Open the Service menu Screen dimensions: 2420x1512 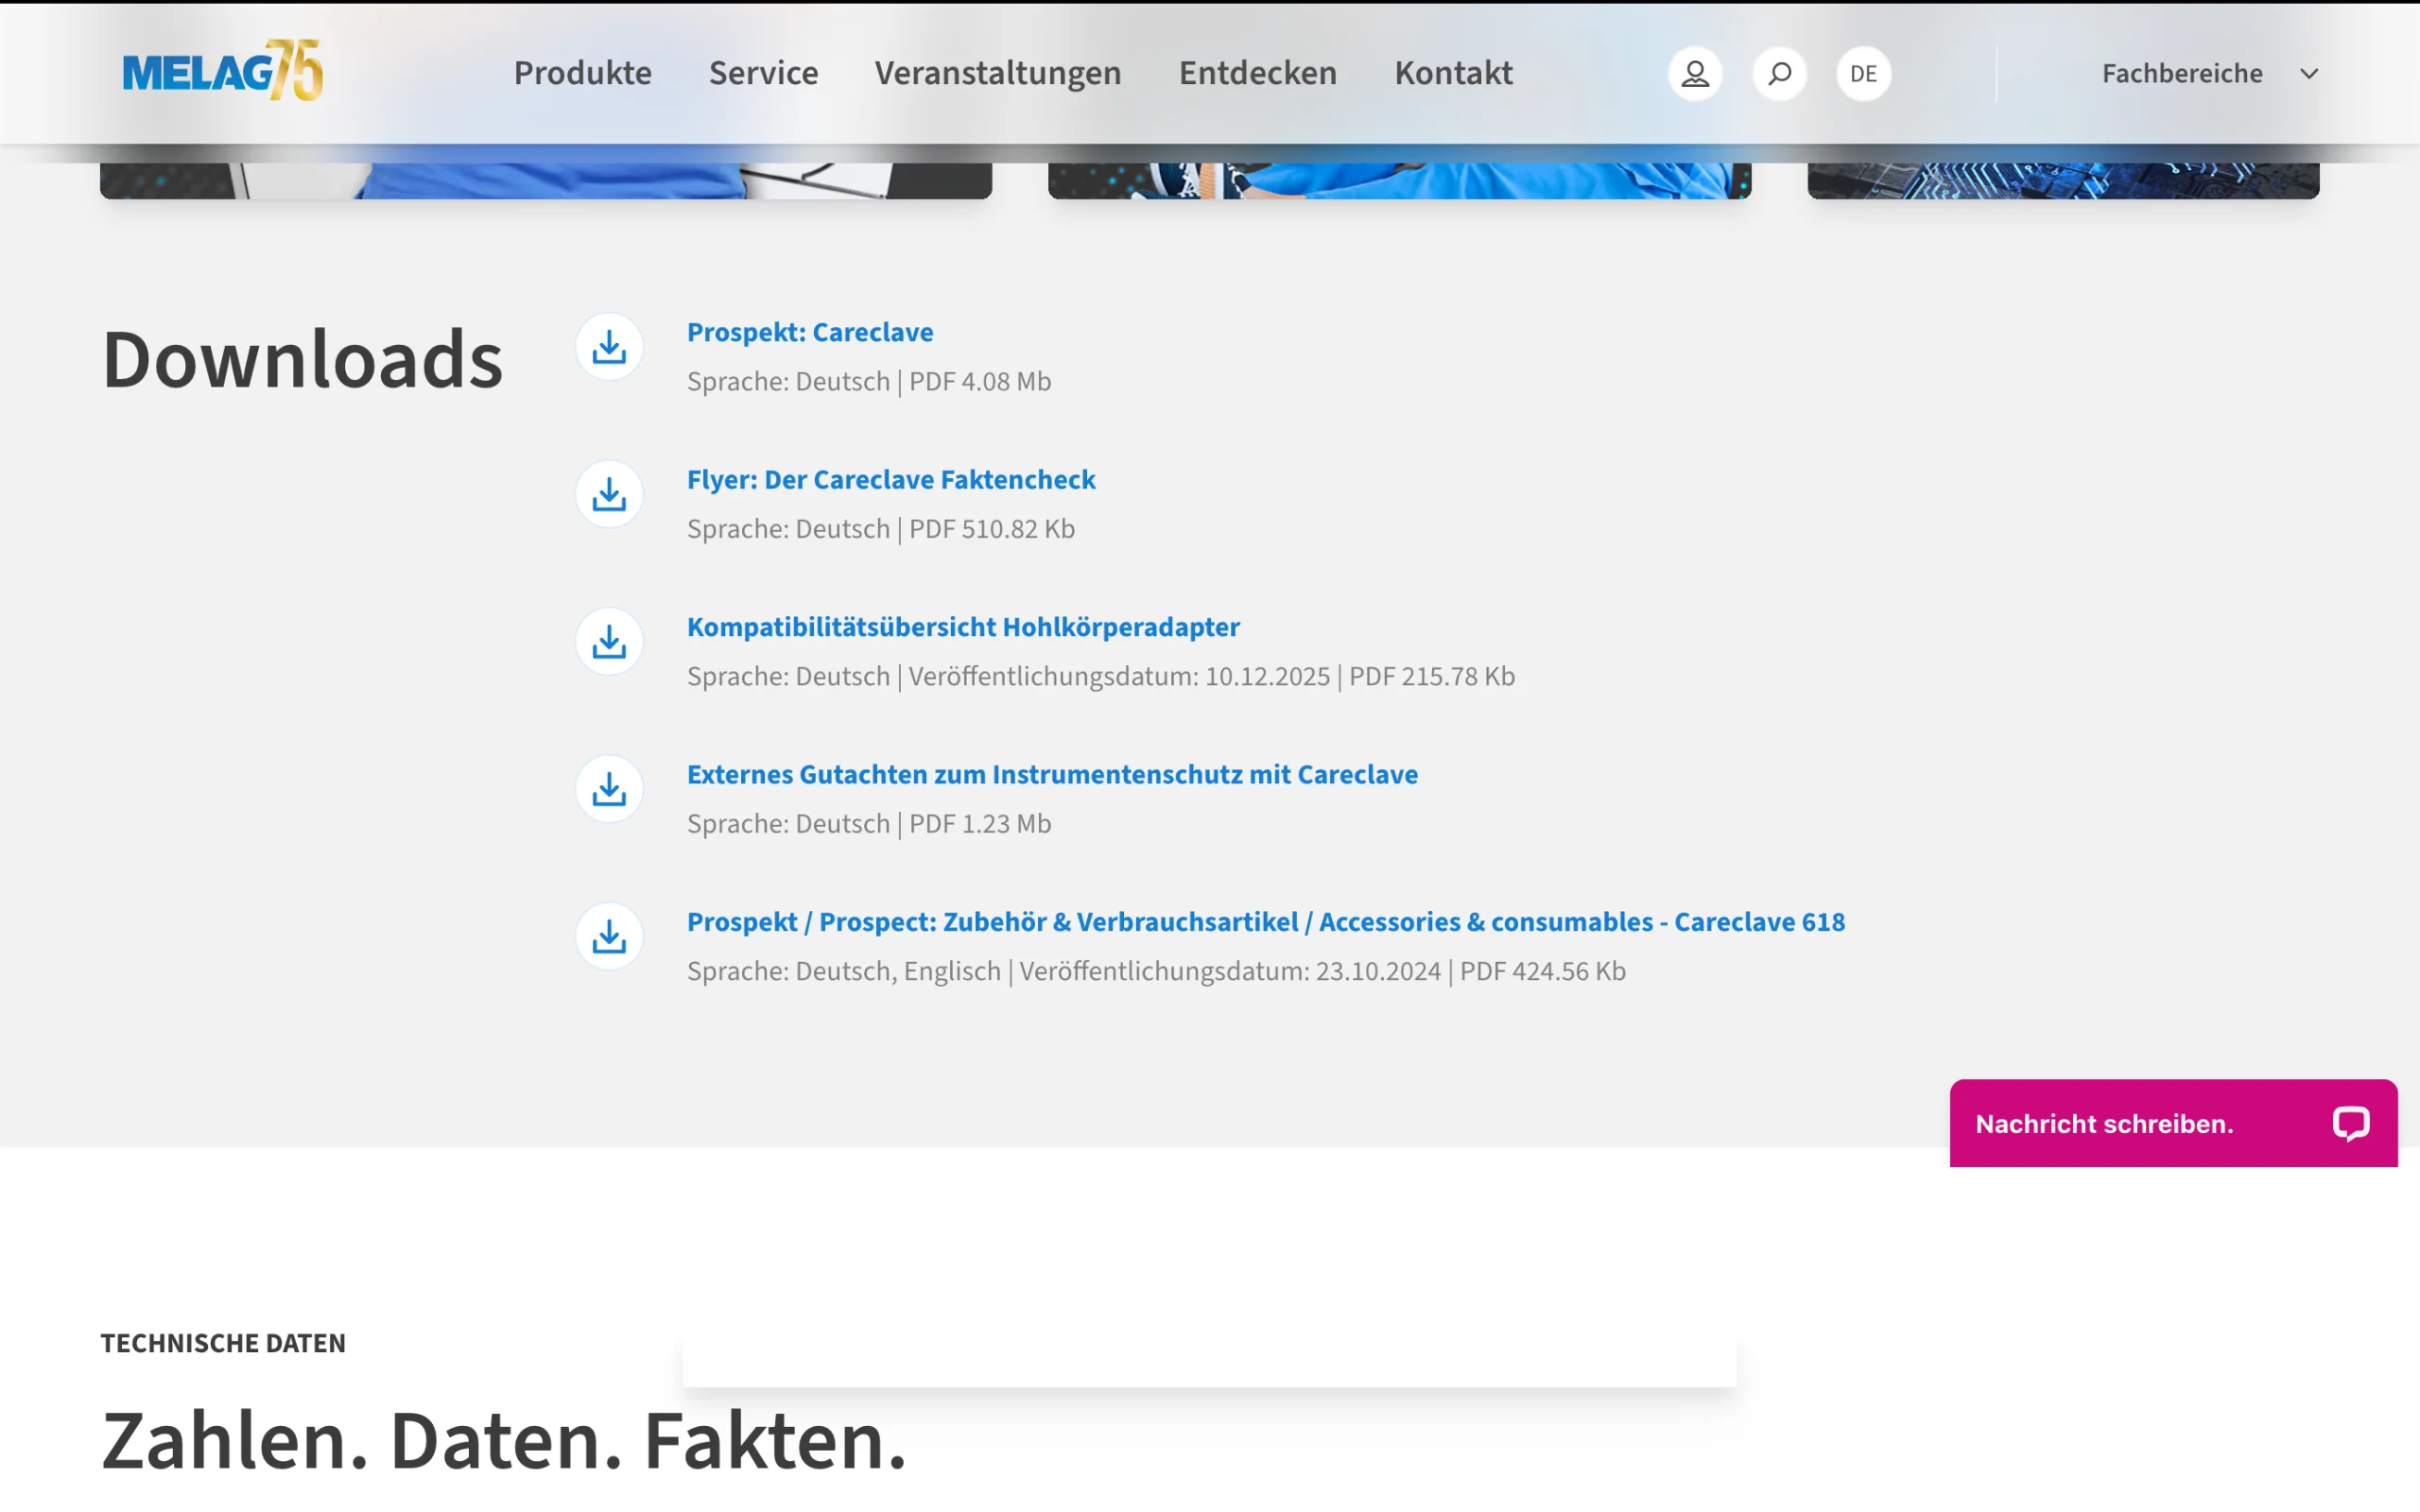tap(763, 73)
